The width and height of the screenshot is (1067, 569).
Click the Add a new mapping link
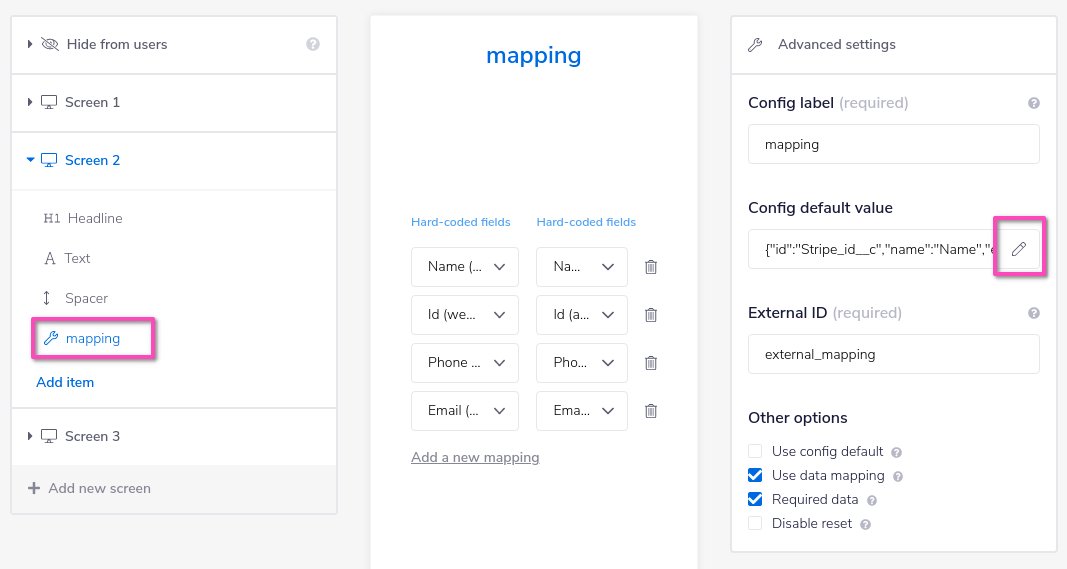pos(475,457)
